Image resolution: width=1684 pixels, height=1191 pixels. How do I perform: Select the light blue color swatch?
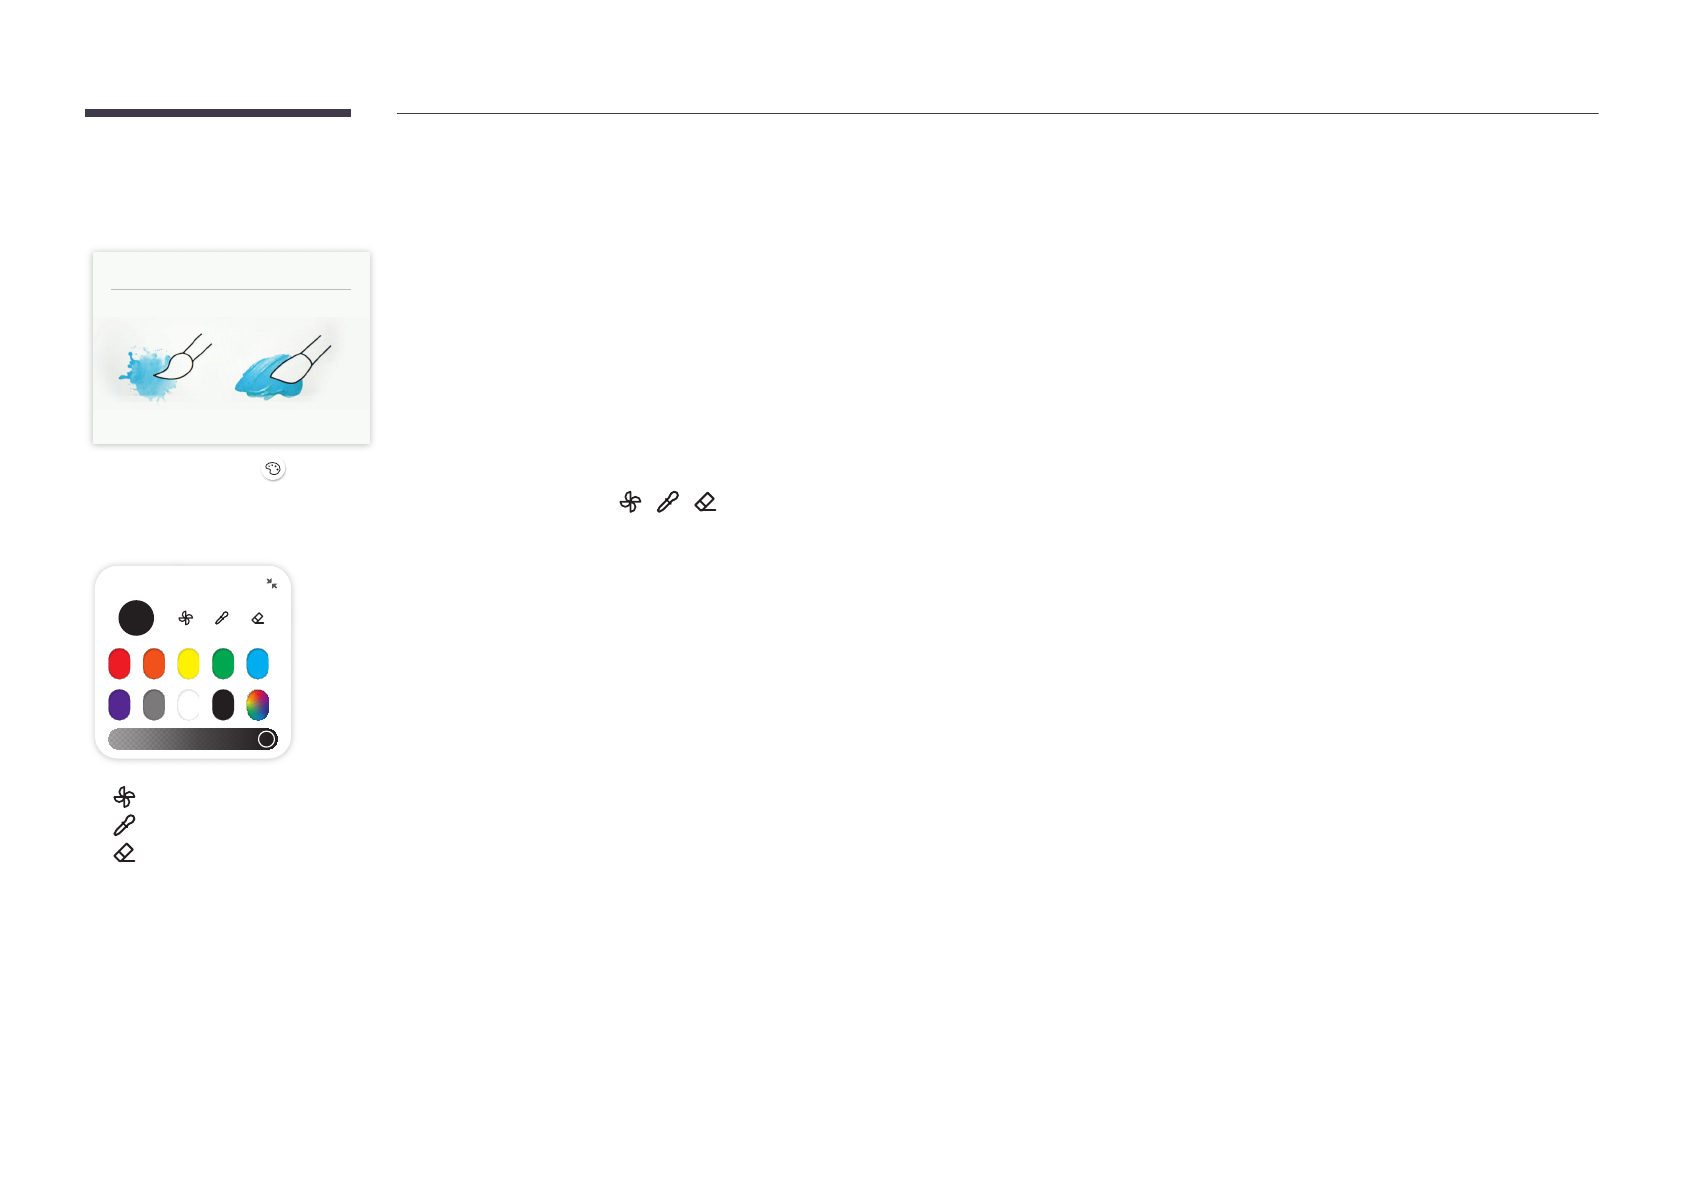click(x=258, y=663)
